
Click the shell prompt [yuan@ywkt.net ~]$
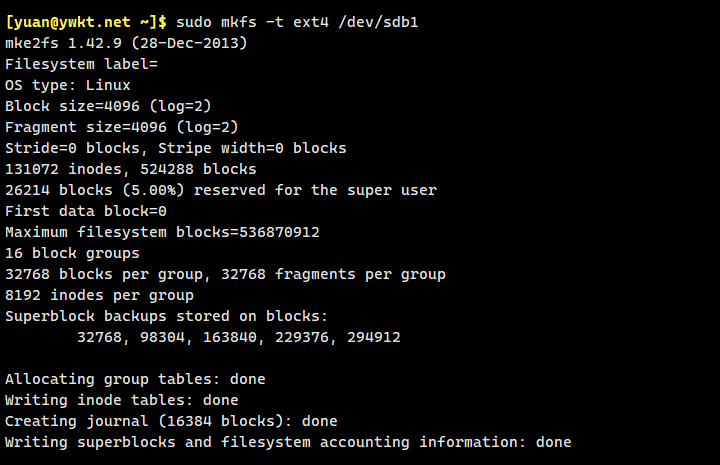tap(88, 21)
